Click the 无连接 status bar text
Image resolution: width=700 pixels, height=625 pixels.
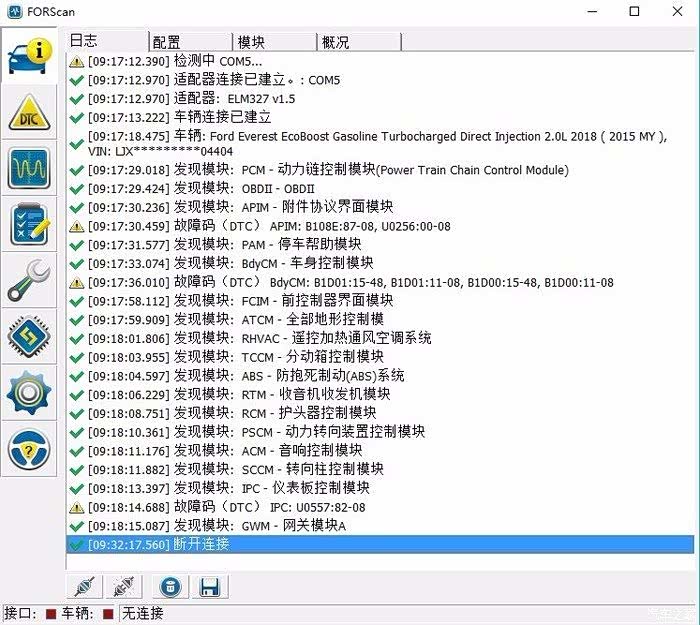point(143,613)
